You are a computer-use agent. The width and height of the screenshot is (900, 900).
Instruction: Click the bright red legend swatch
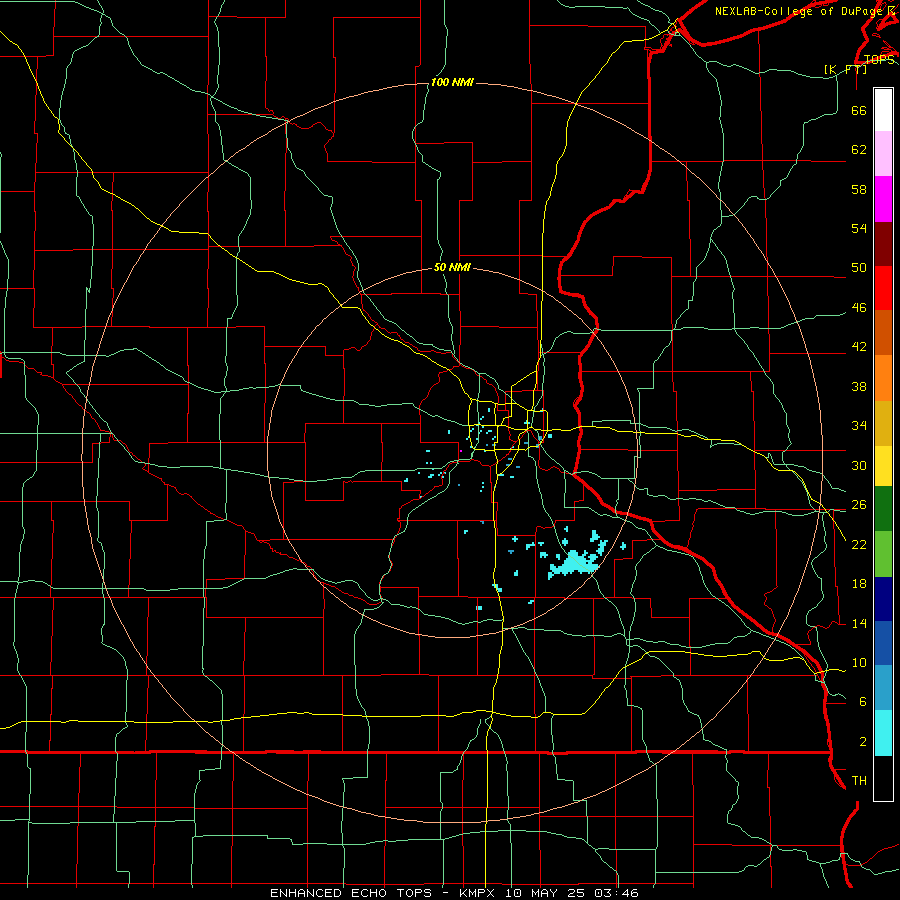pyautogui.click(x=883, y=288)
